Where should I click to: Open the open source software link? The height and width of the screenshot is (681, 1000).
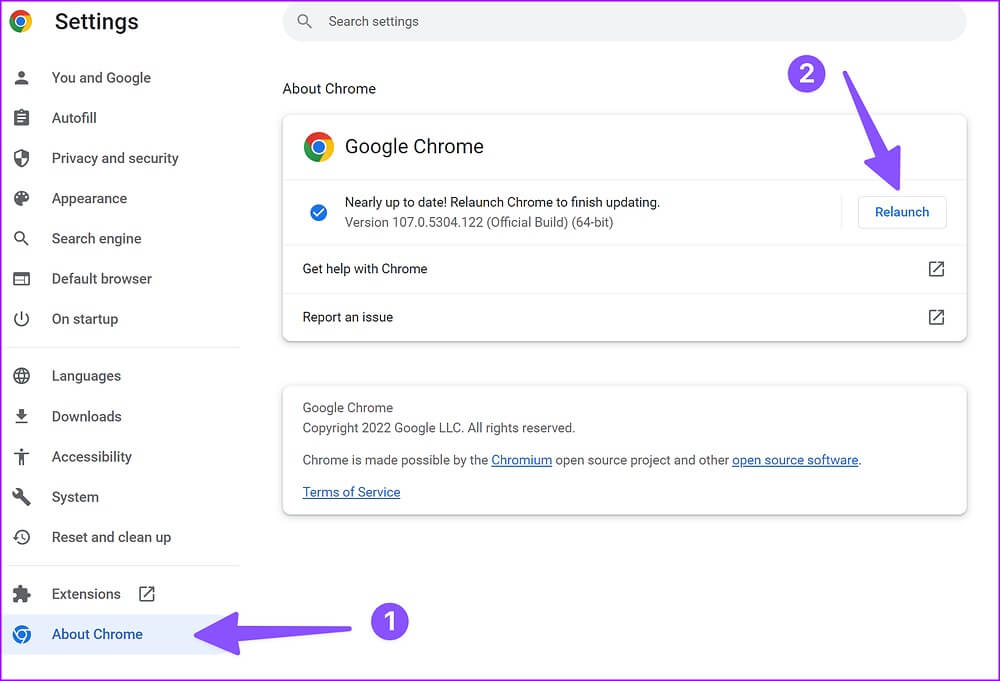[x=795, y=460]
